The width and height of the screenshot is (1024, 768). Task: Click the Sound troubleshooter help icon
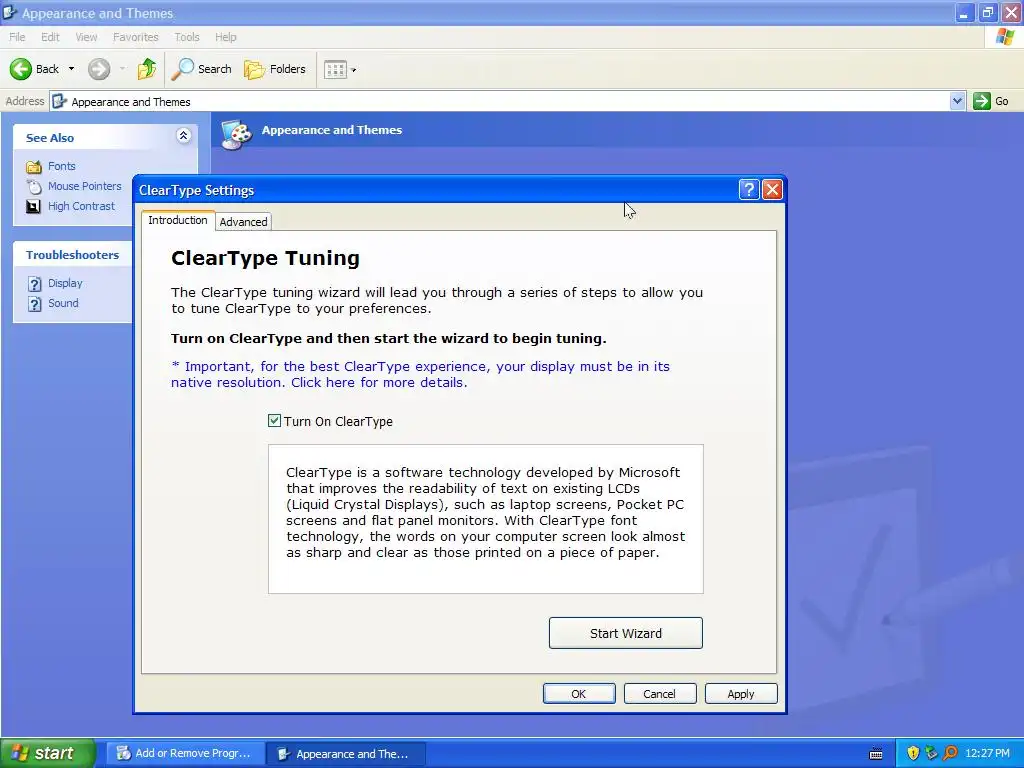[35, 304]
